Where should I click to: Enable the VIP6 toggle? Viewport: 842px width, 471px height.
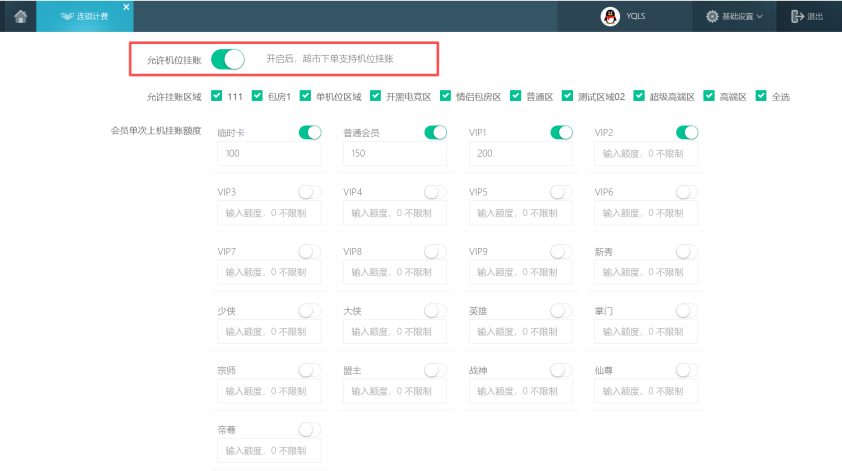[x=687, y=192]
